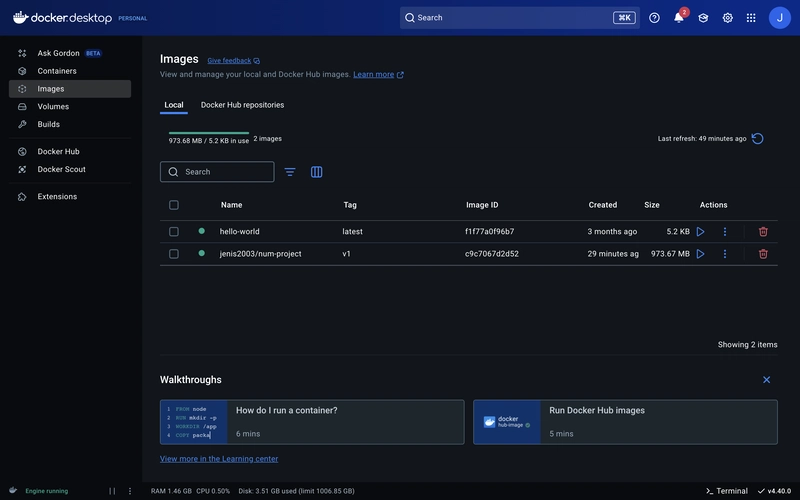Viewport: 800px width, 500px height.
Task: Open the filter icon beside image search
Action: click(290, 172)
